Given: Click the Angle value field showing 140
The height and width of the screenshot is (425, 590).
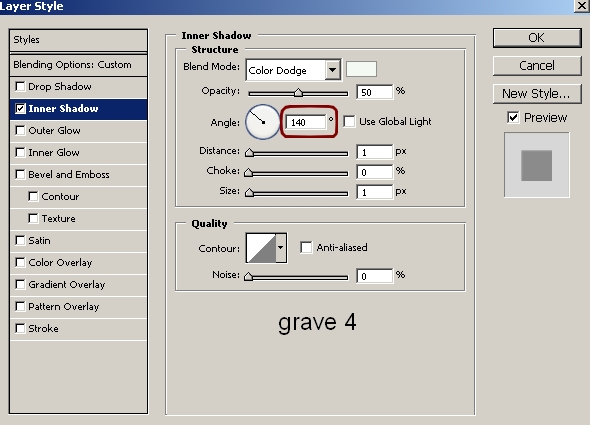Looking at the screenshot, I should click(306, 122).
